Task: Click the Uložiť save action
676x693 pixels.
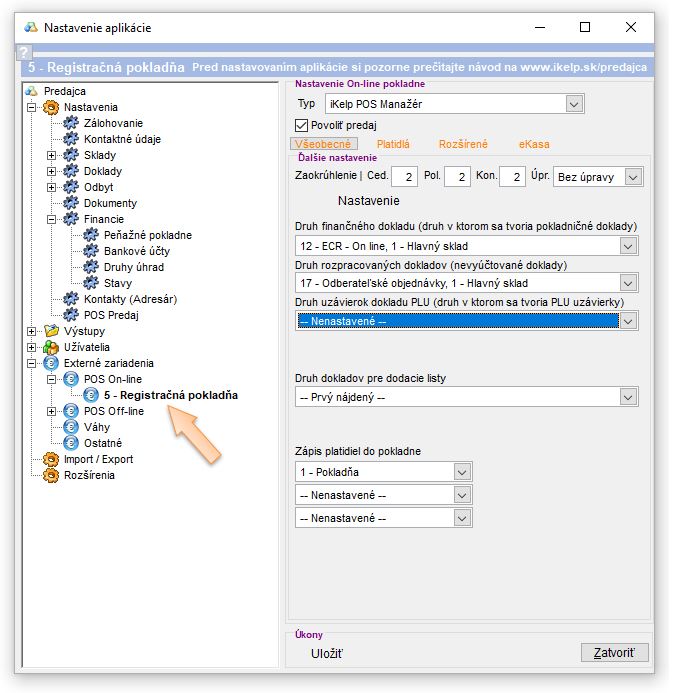Action: [x=326, y=653]
